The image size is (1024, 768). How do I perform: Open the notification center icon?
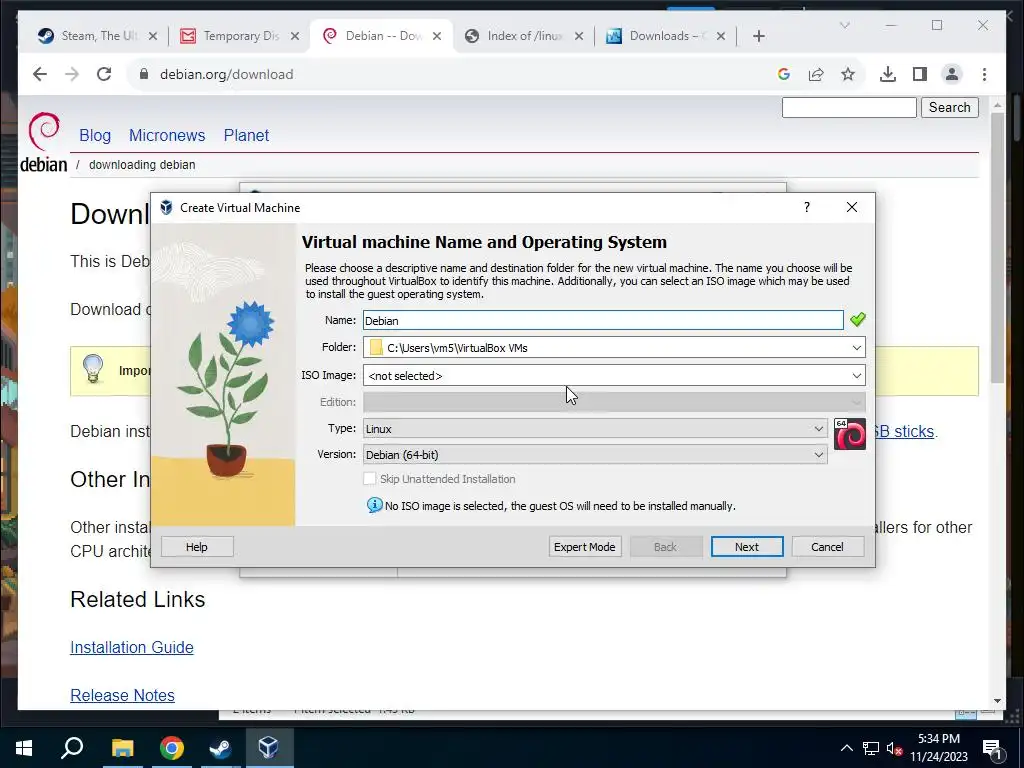[992, 750]
